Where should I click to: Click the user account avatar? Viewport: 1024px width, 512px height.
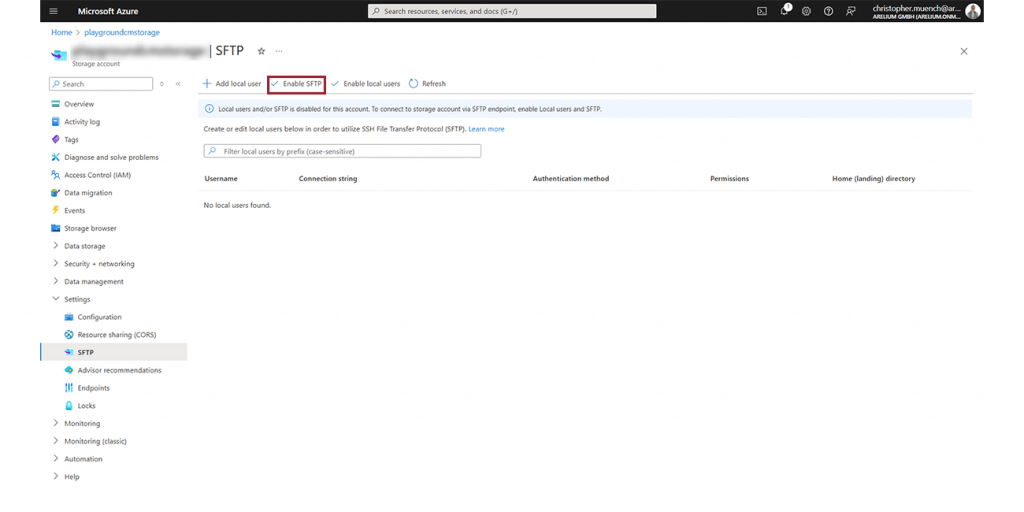click(973, 11)
